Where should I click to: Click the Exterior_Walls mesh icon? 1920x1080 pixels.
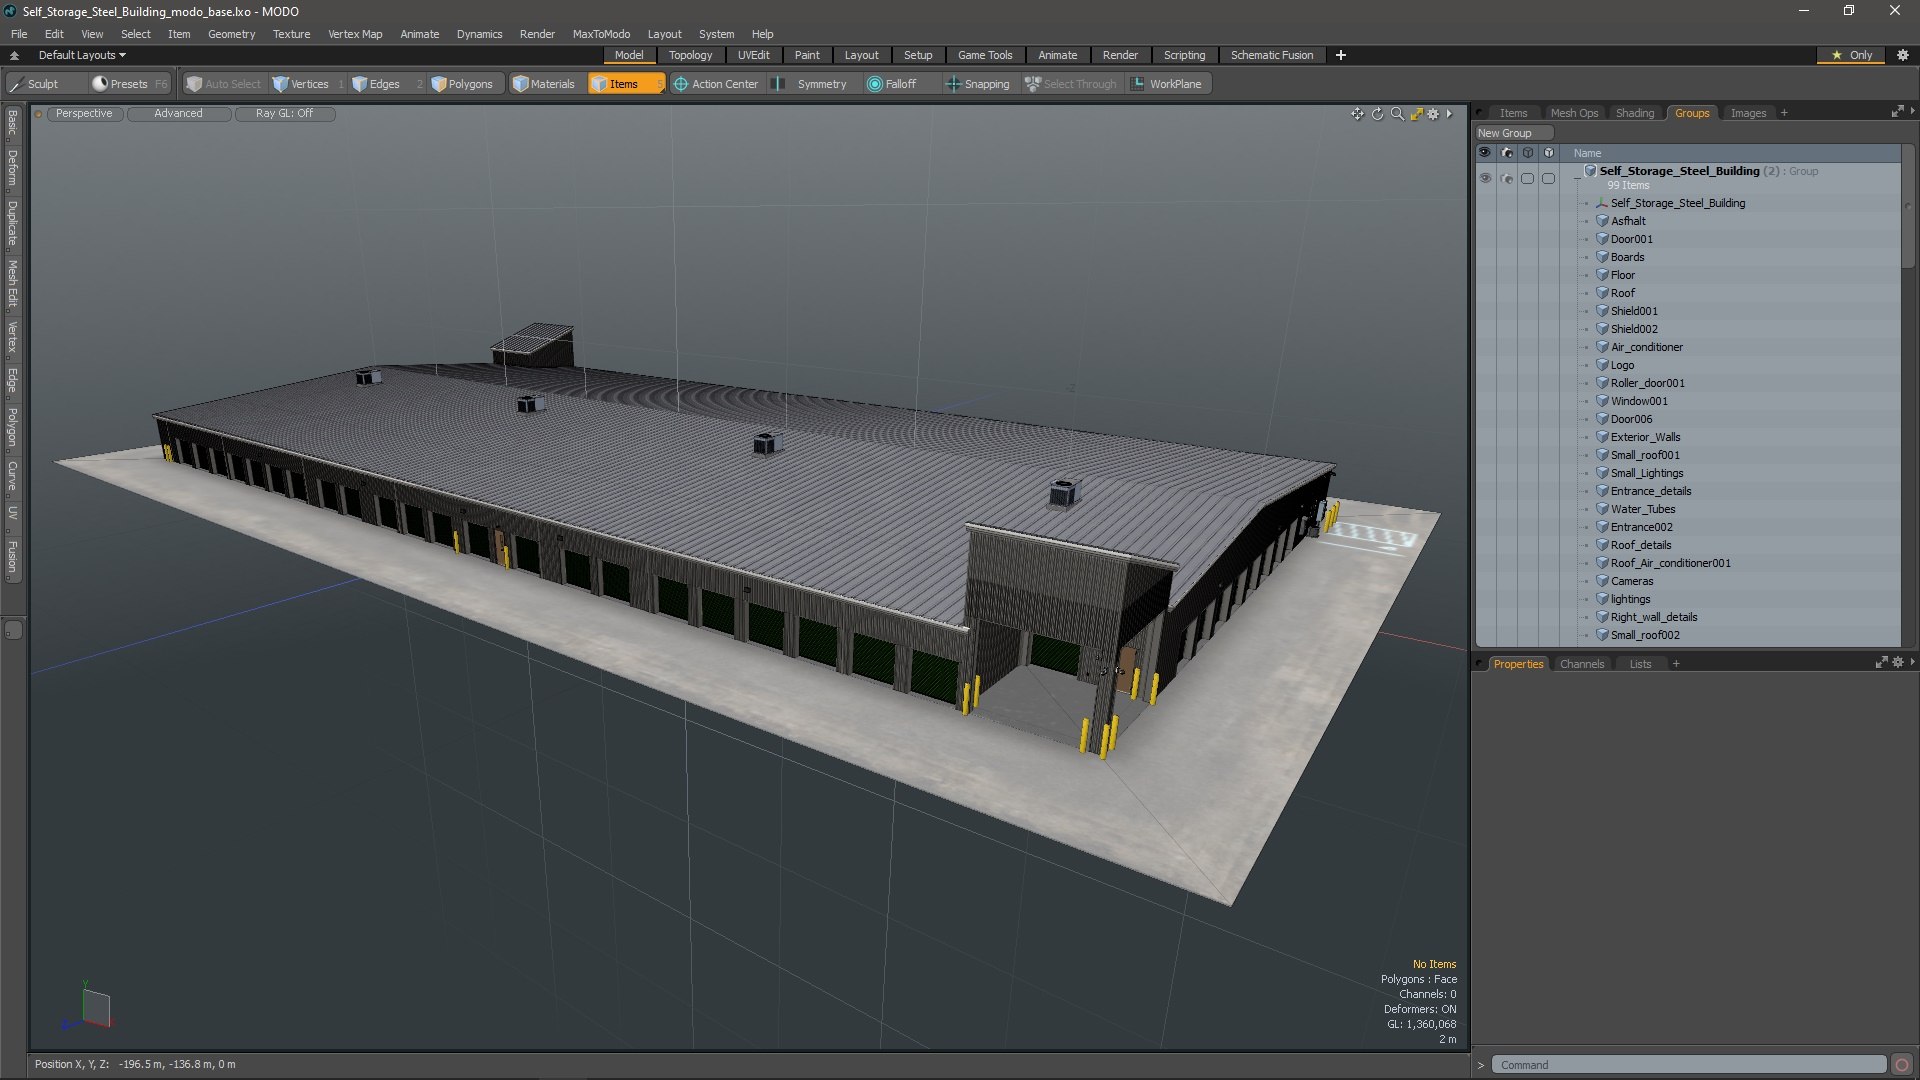(x=1602, y=437)
